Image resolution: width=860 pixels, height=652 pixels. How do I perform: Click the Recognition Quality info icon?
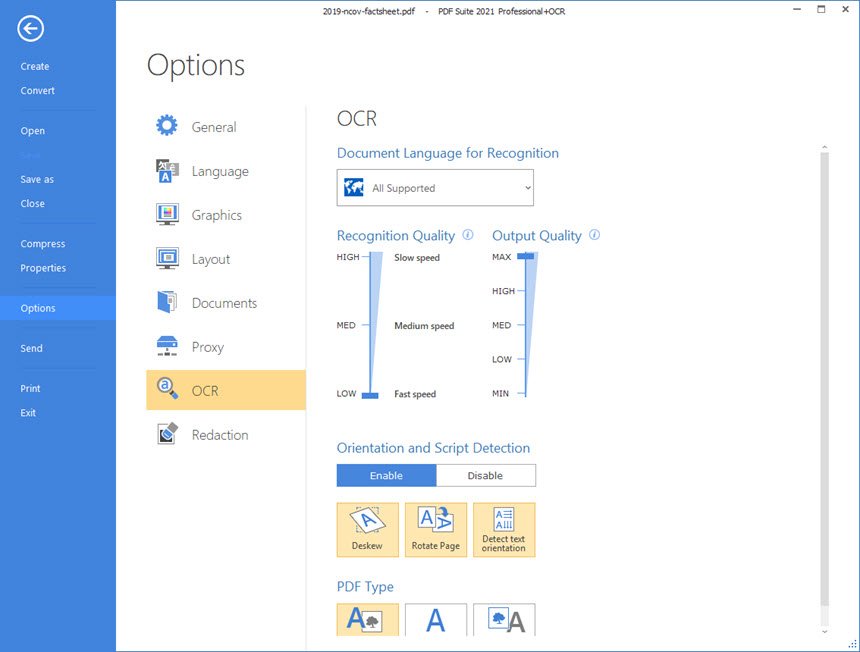click(x=468, y=235)
